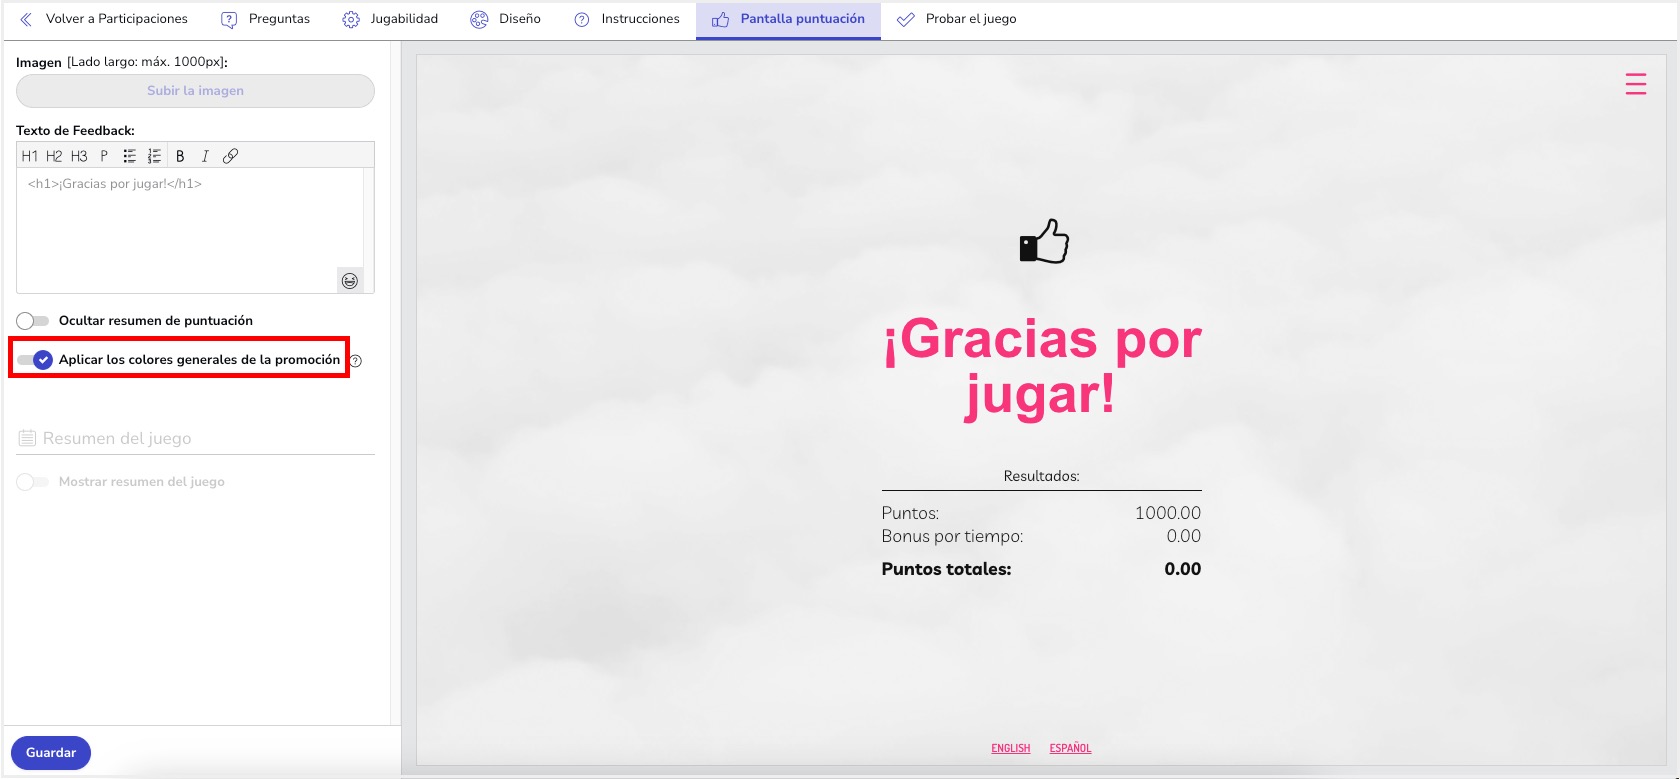Enable Ocultar resumen de puntuación toggle
The height and width of the screenshot is (779, 1680).
coord(33,321)
